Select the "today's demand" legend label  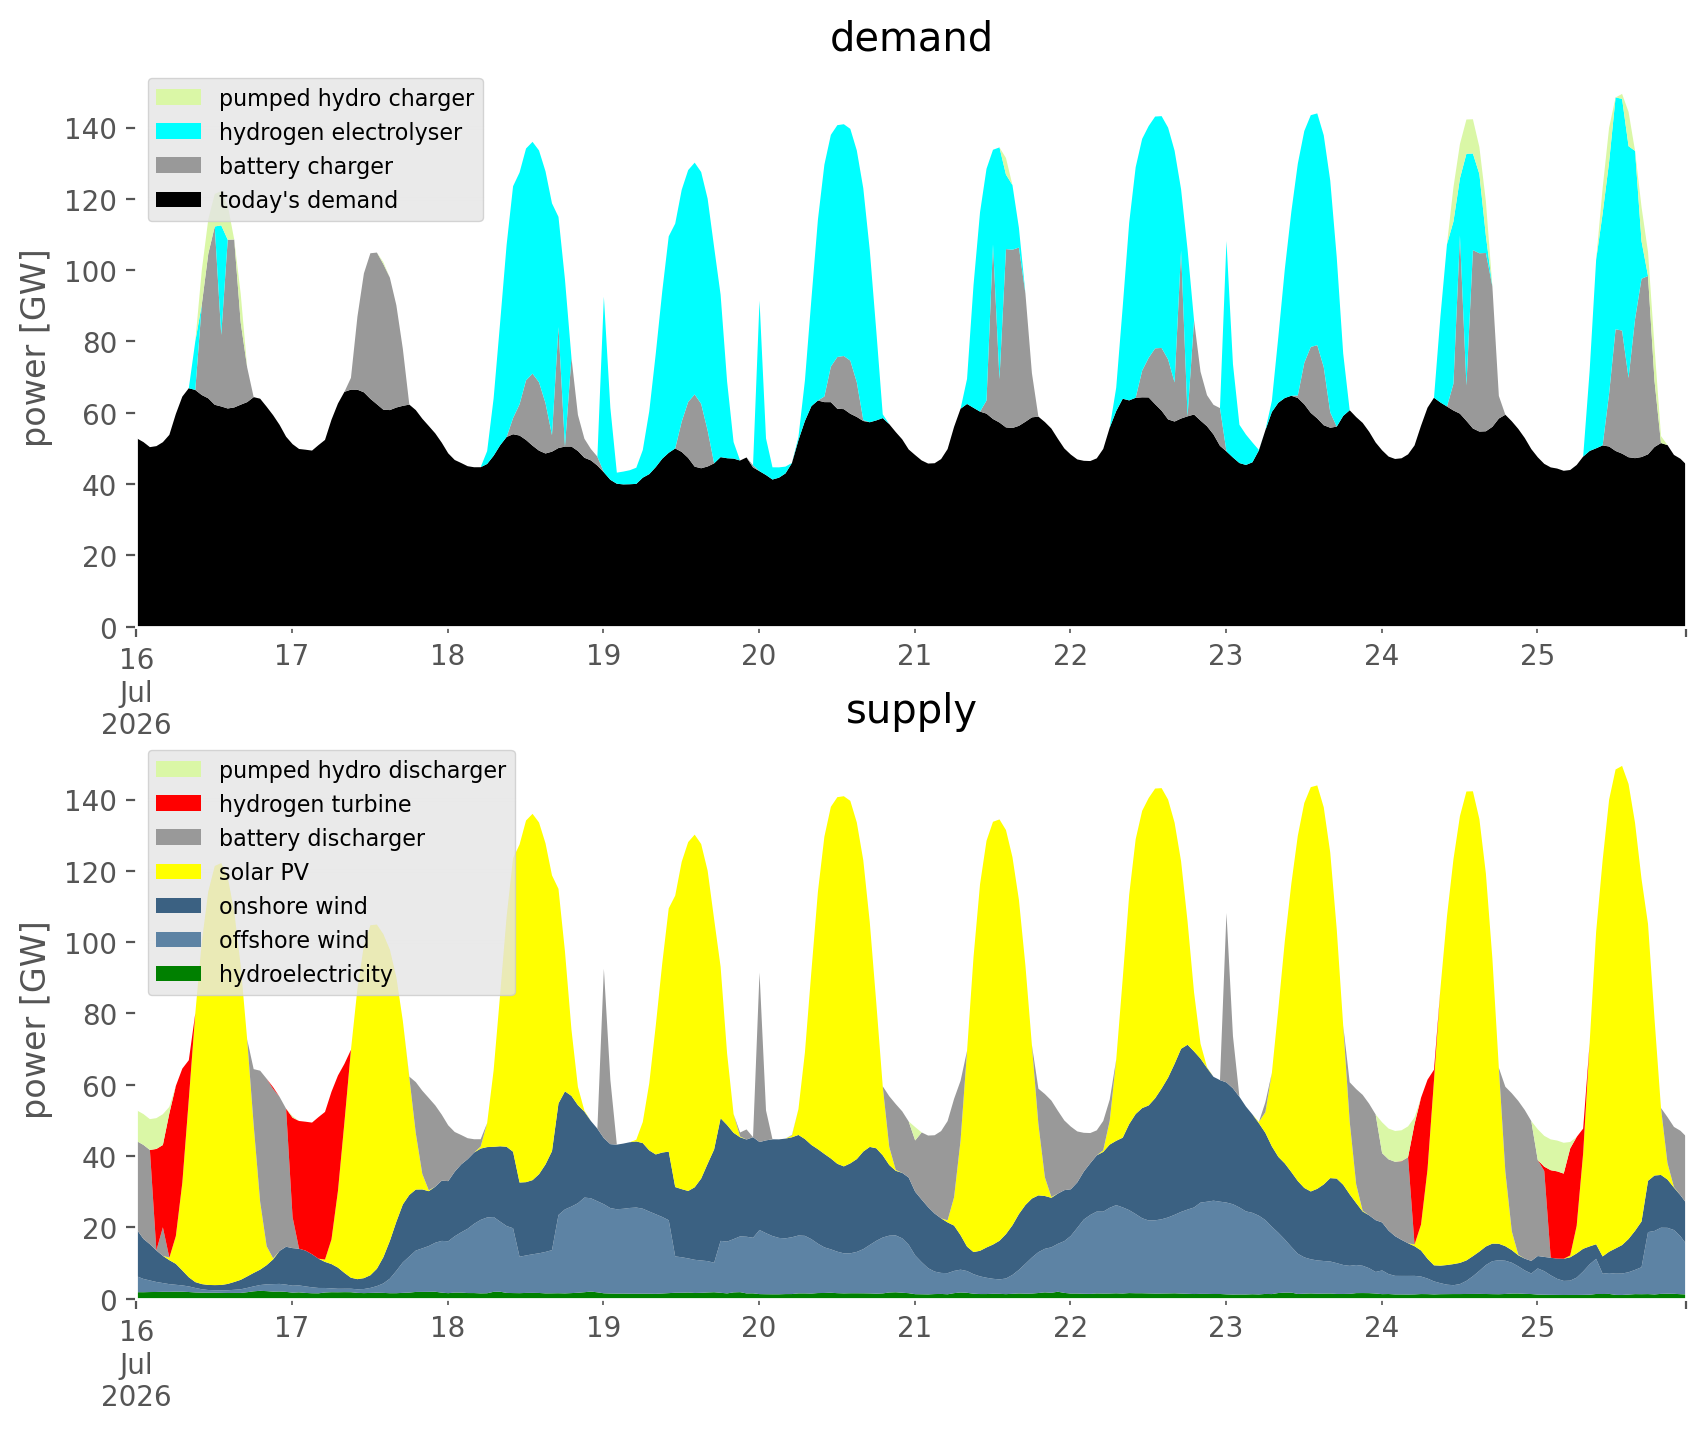[308, 200]
